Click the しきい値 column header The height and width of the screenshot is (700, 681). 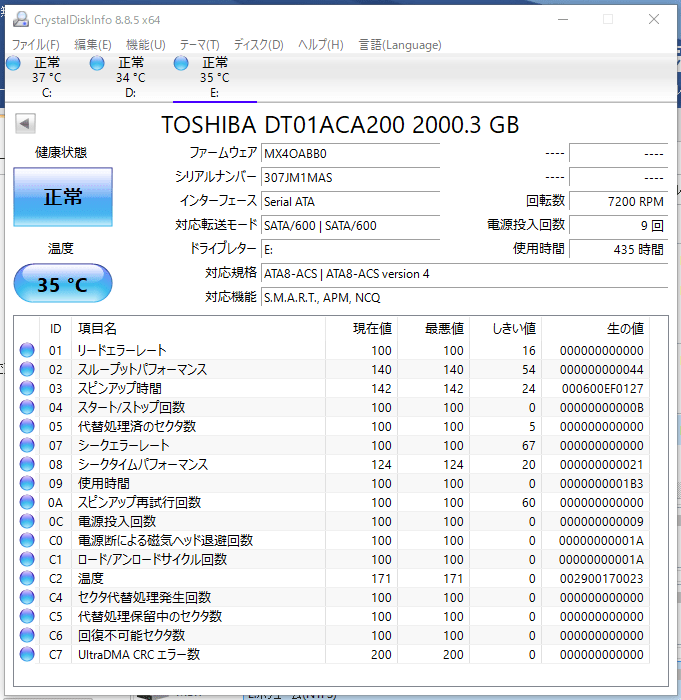(x=505, y=329)
